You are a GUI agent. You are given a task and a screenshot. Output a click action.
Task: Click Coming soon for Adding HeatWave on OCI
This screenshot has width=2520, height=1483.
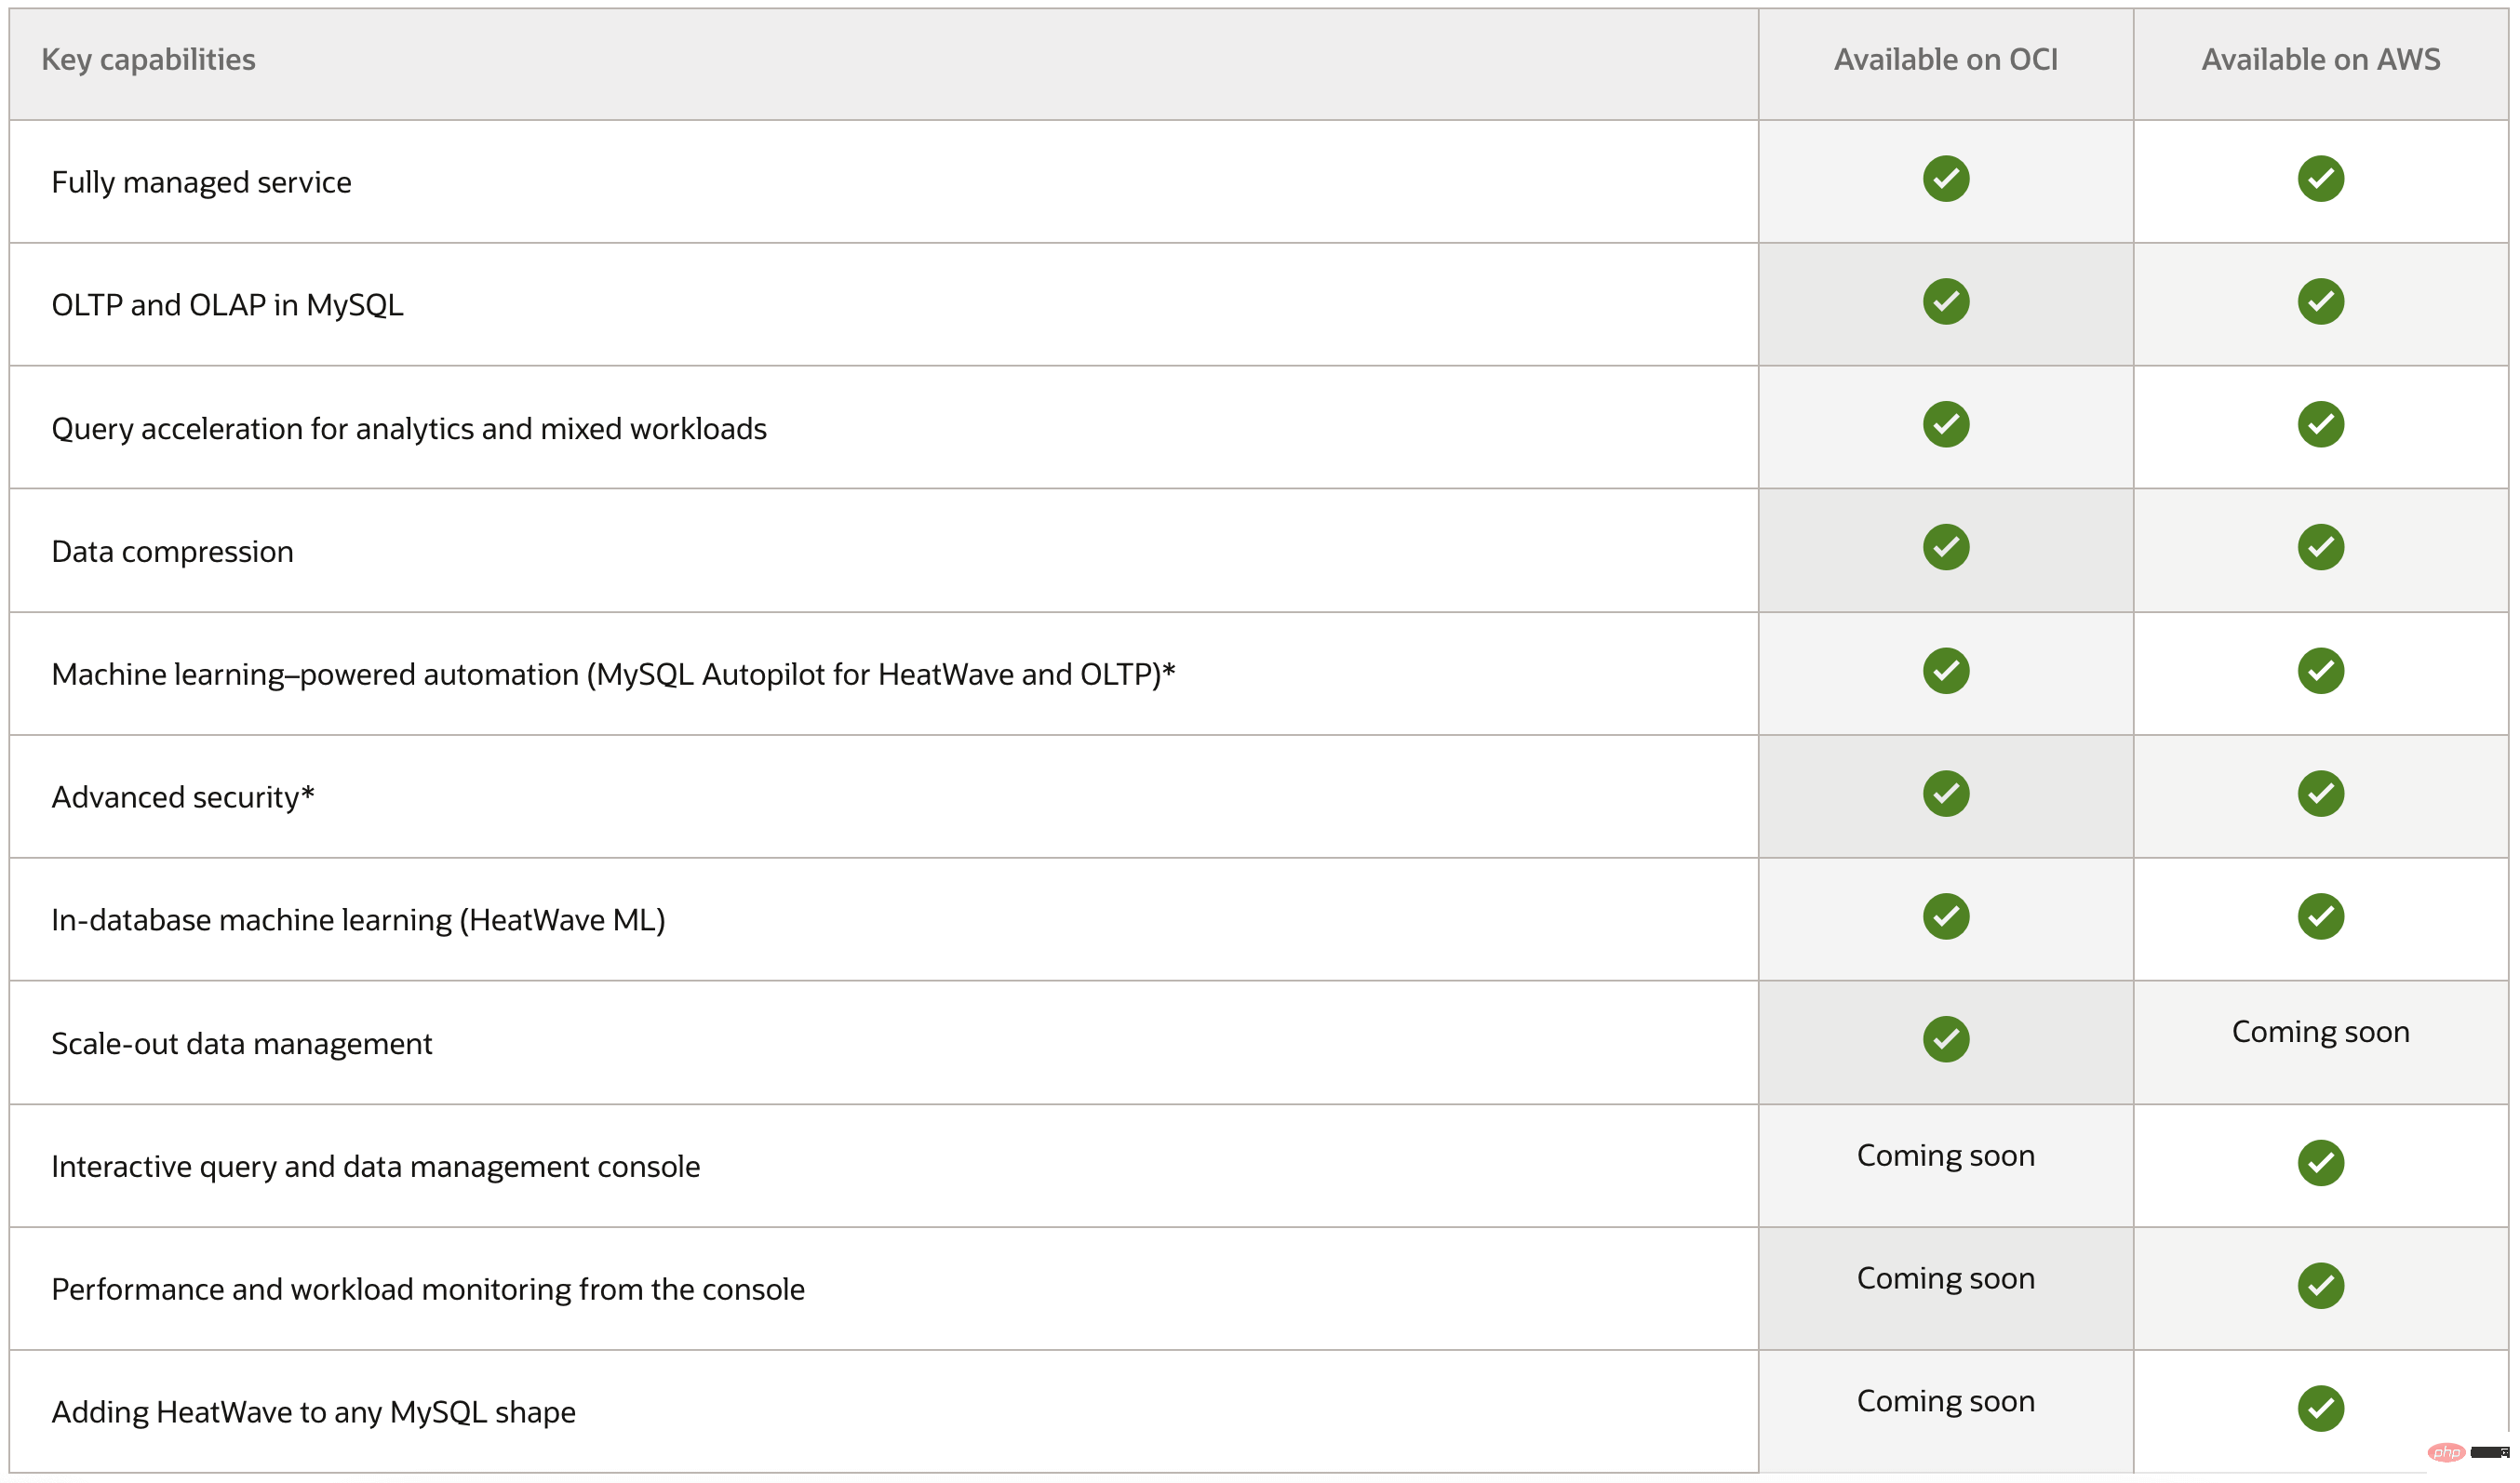click(x=1946, y=1402)
